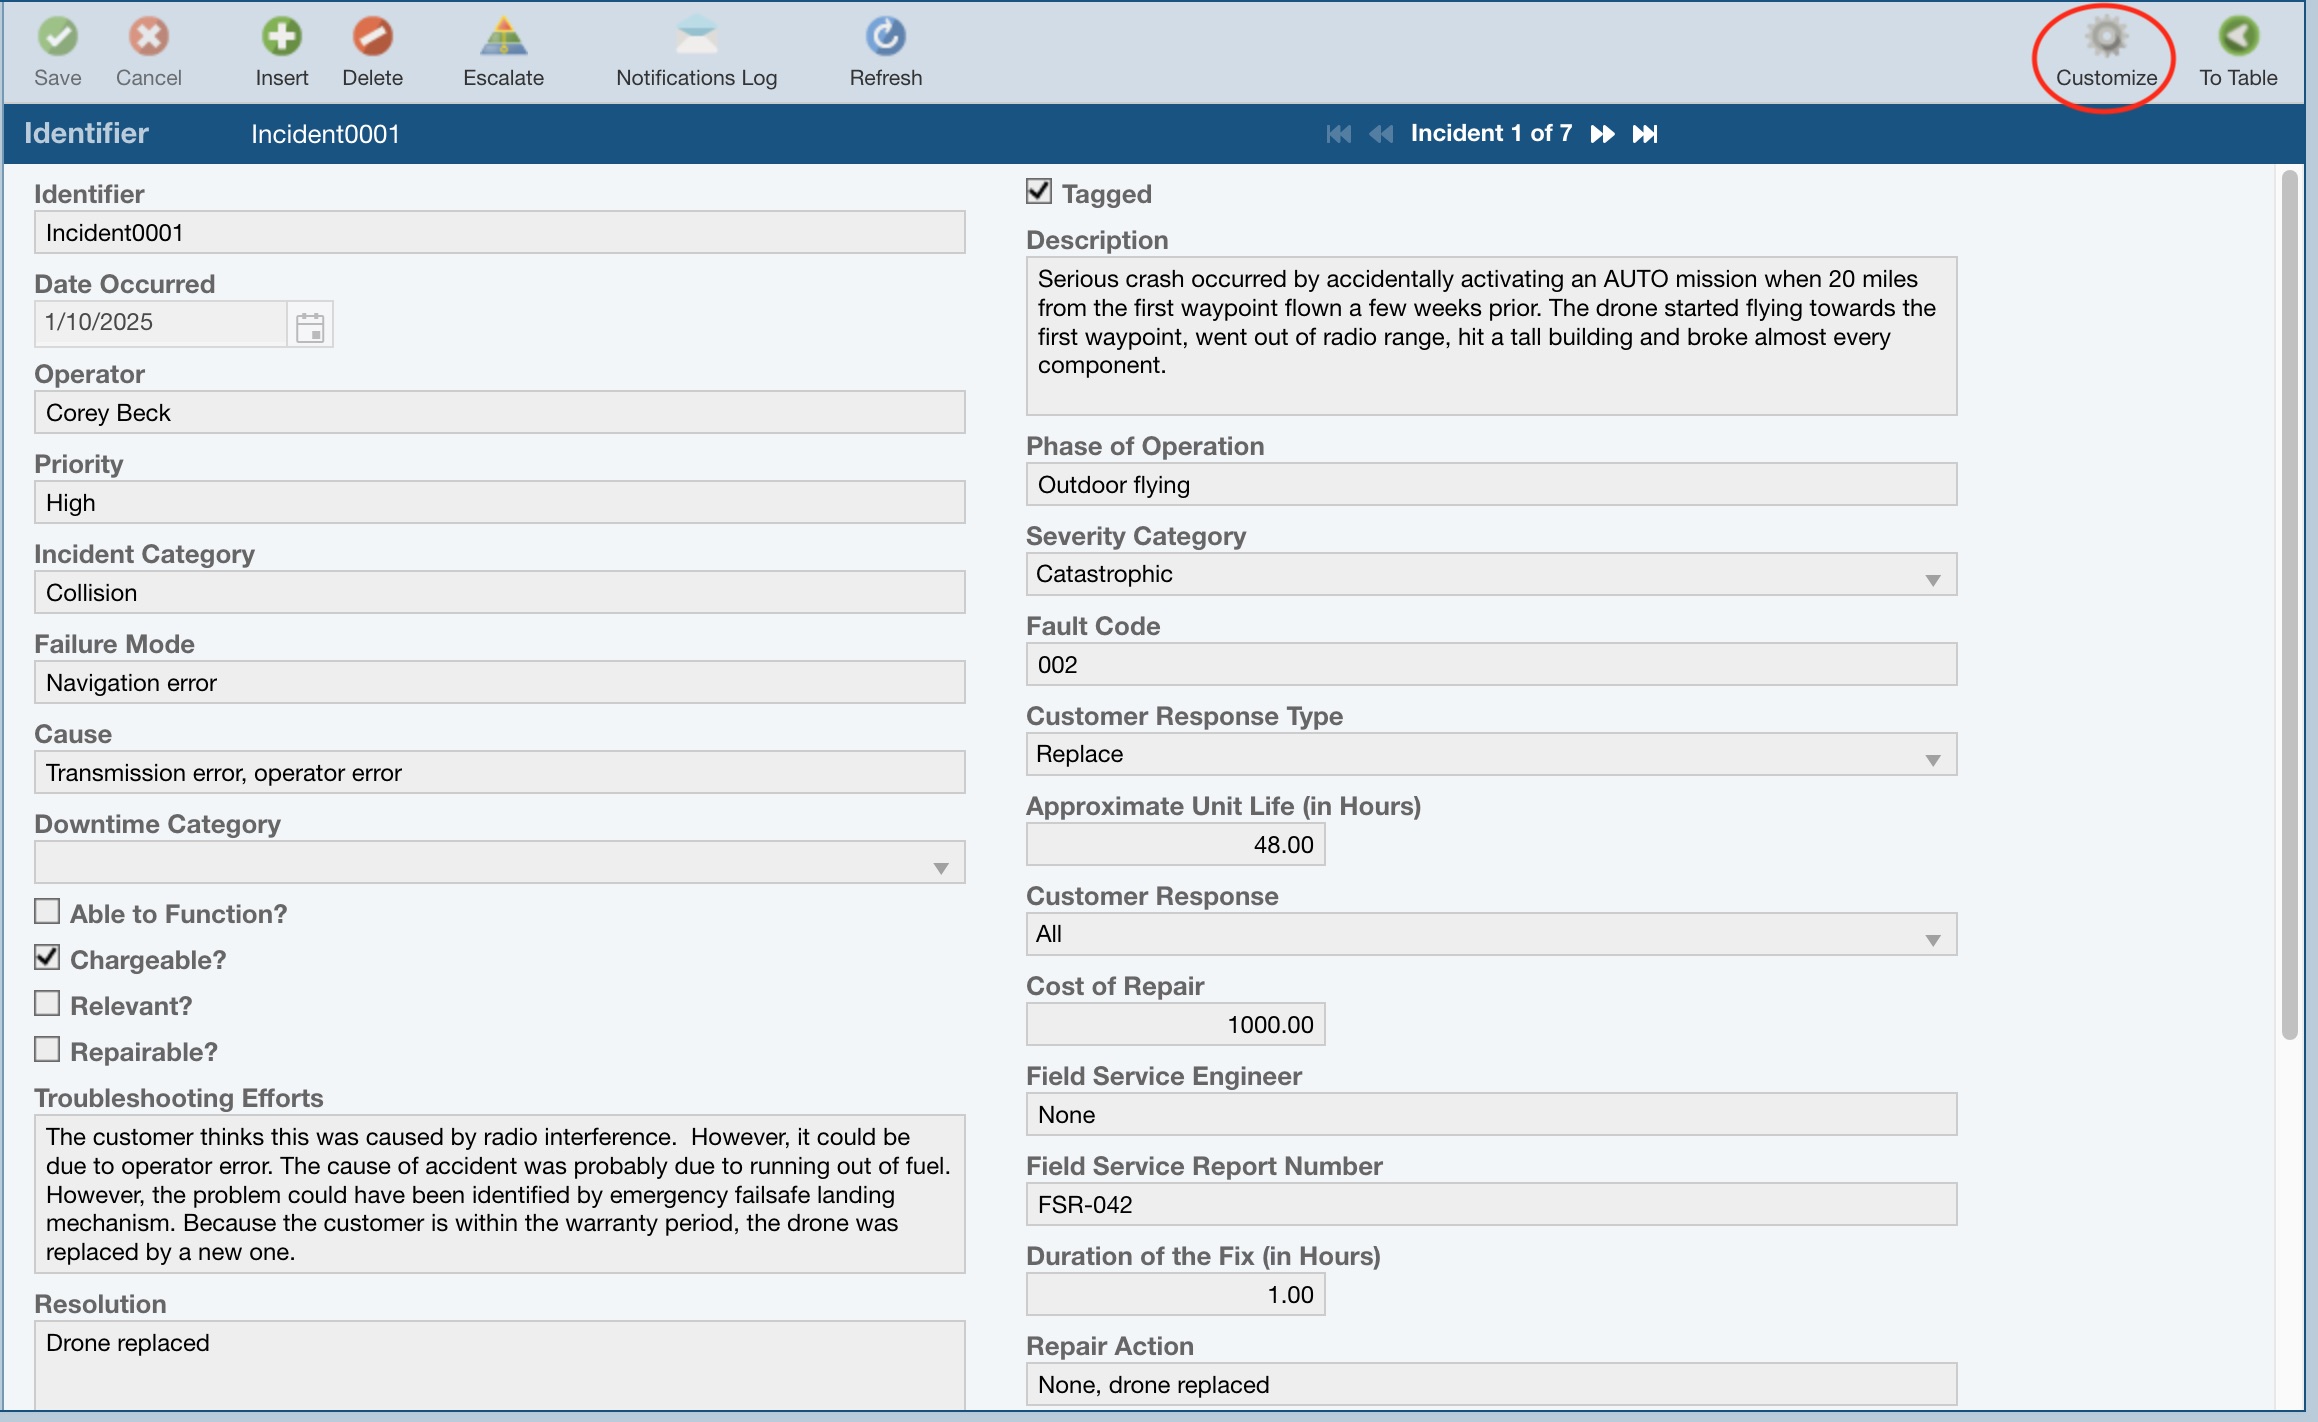Open the Customize gear settings

coord(2106,38)
